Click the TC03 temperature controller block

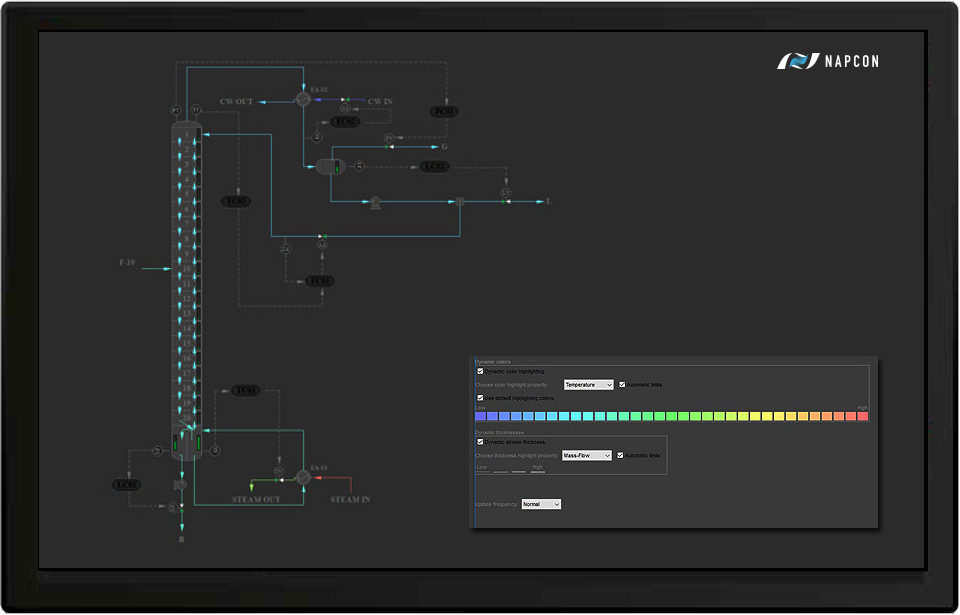[236, 202]
